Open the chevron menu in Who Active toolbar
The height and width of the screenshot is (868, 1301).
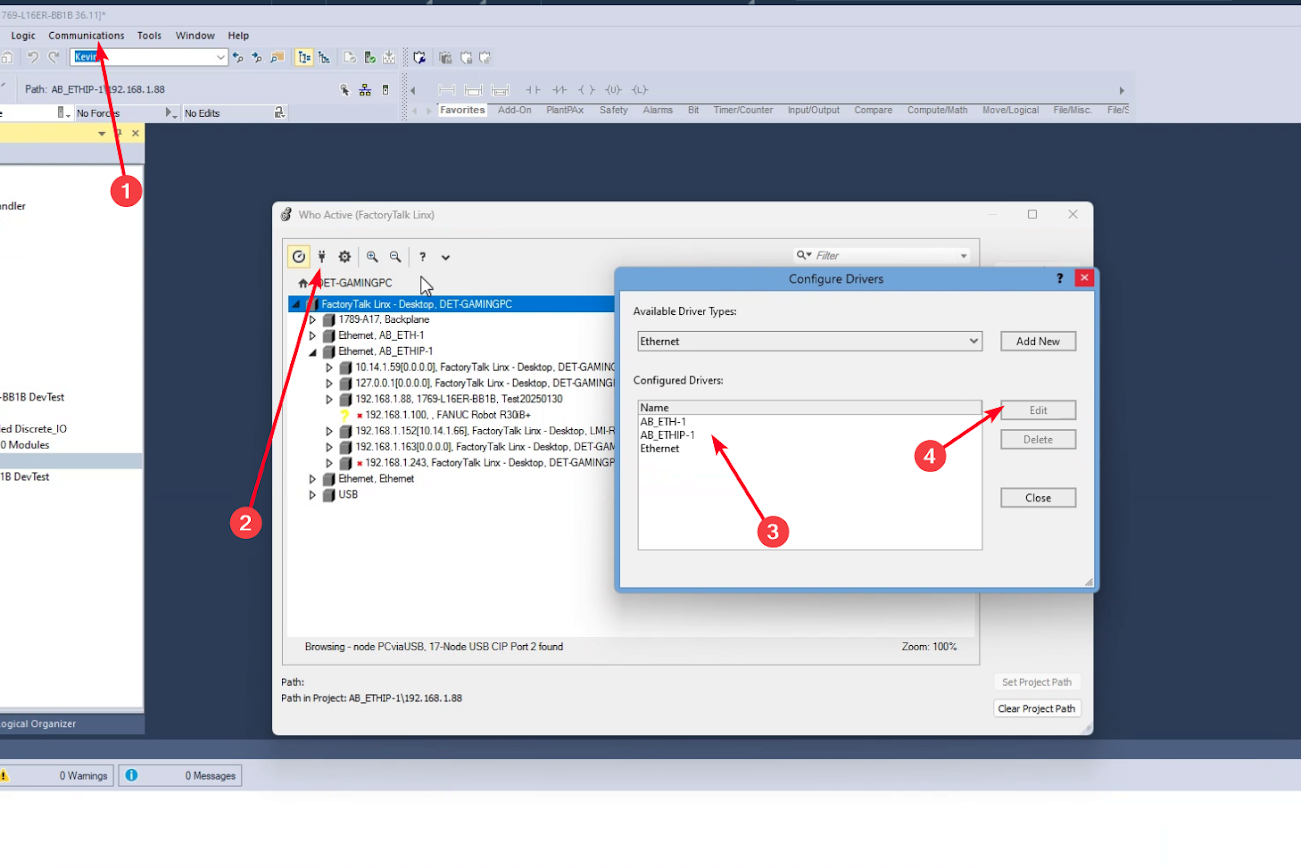coord(446,257)
